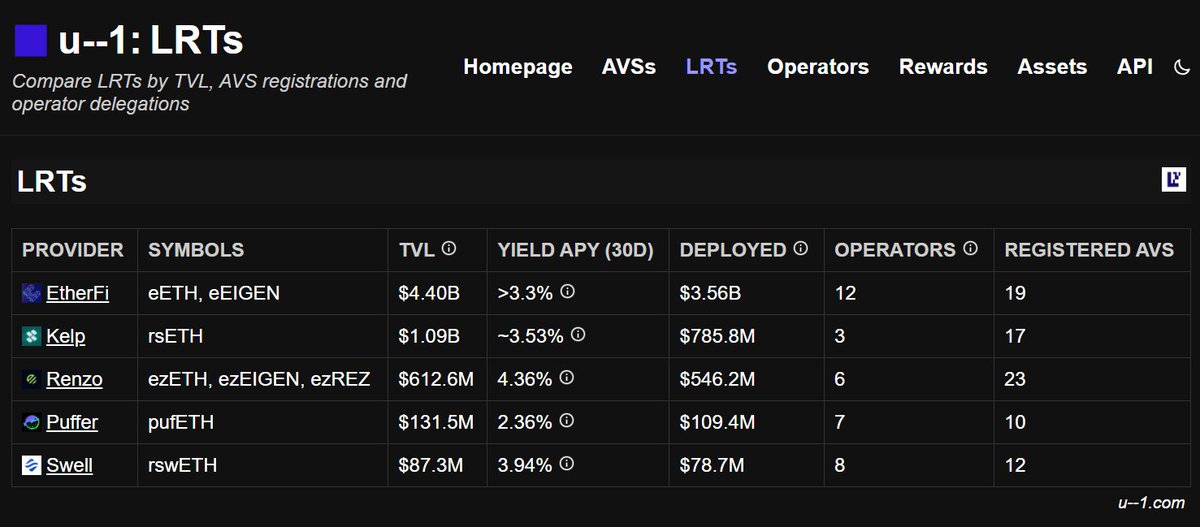
Task: Click the Swell provider logo icon
Action: [x=31, y=465]
